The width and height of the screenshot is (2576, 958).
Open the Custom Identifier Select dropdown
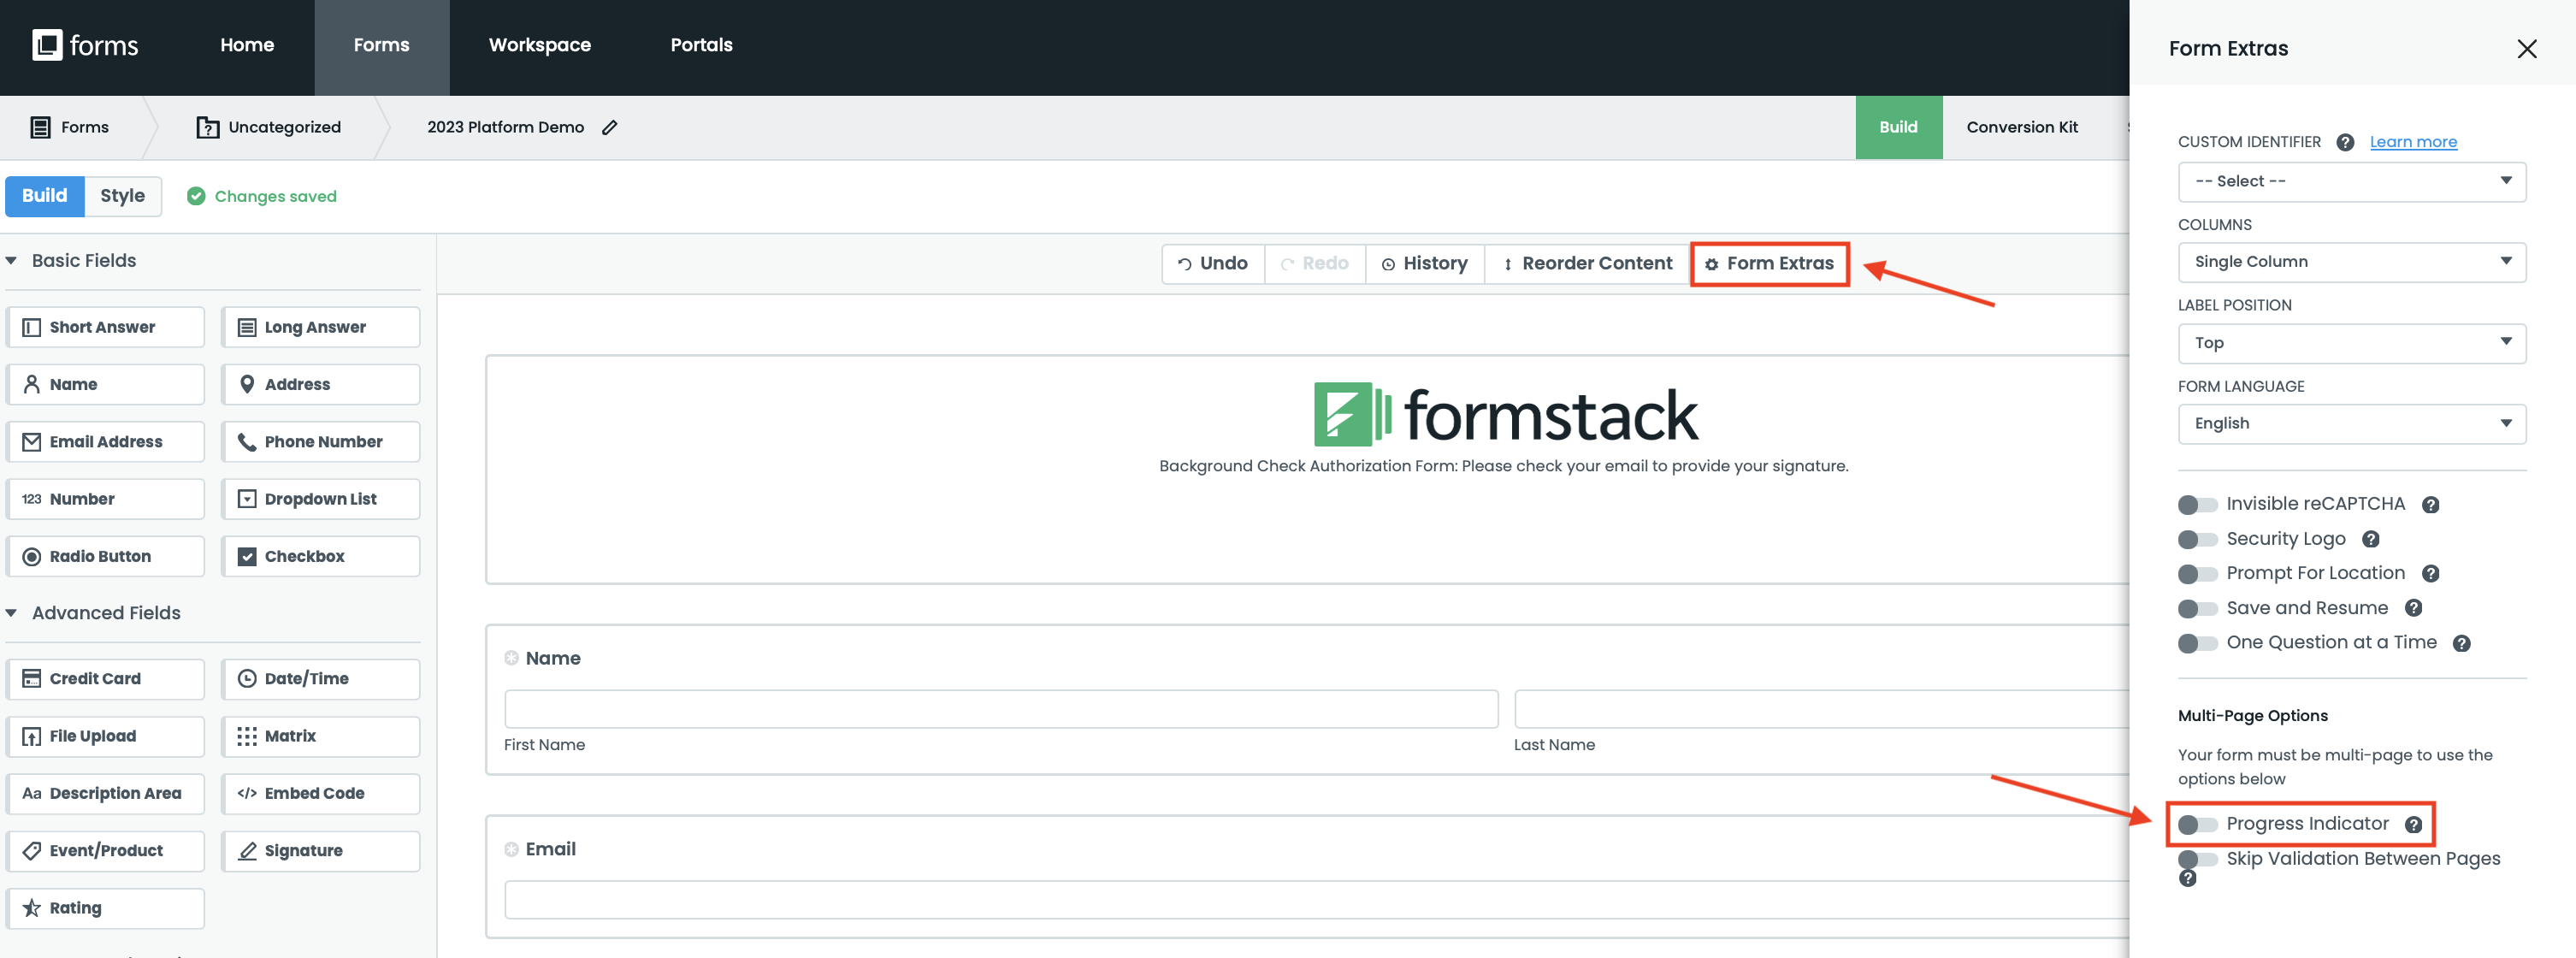pos(2351,181)
